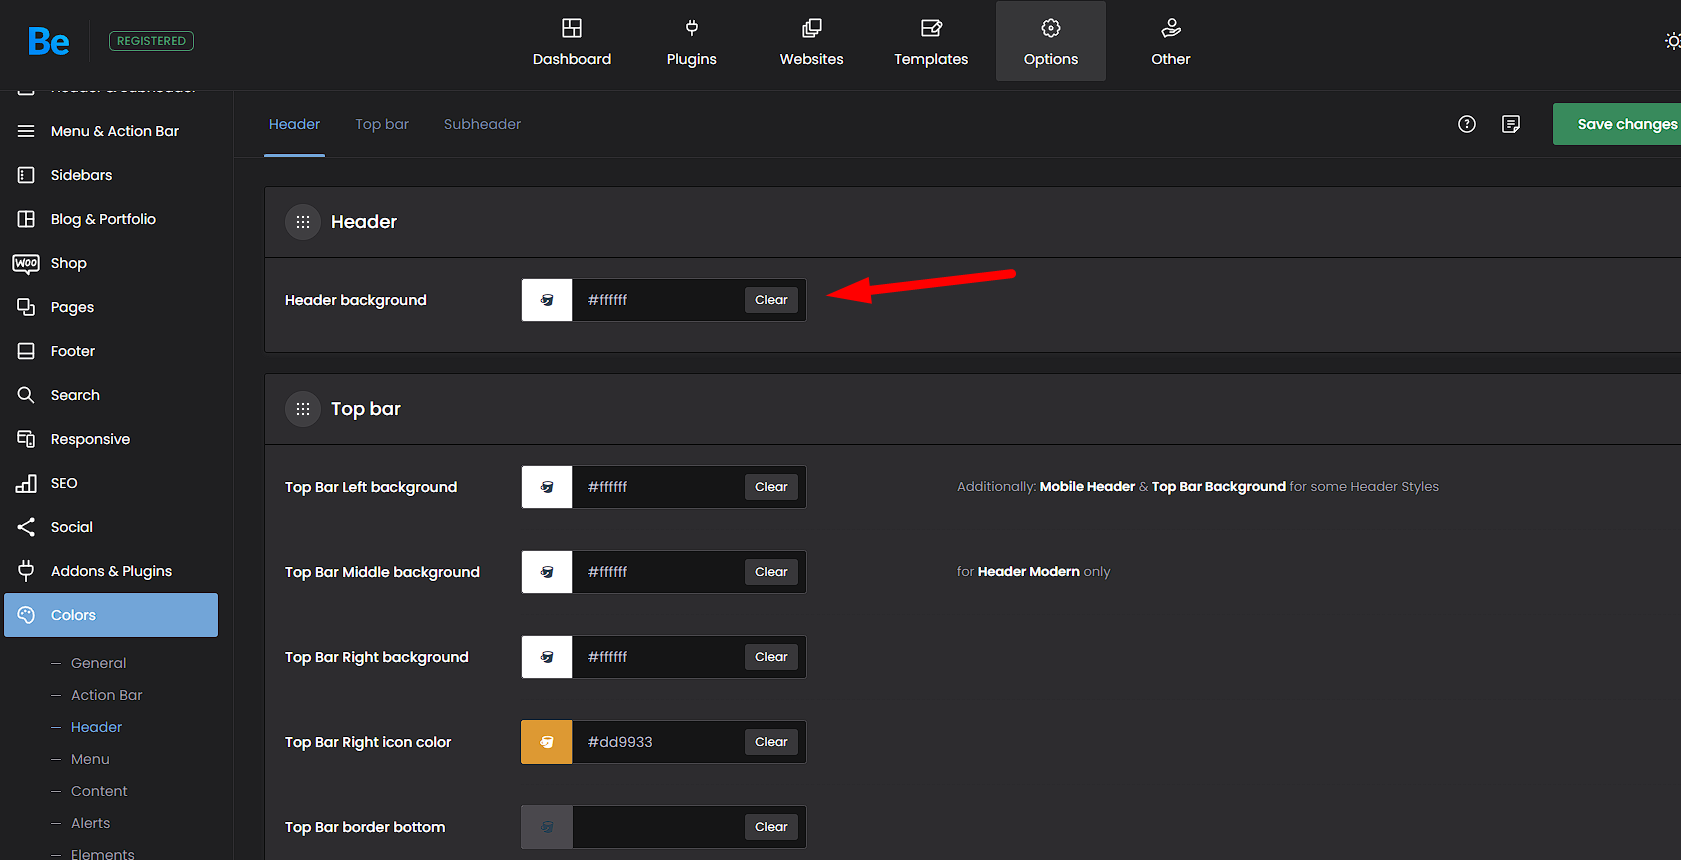Select Header submenu under Colors
The width and height of the screenshot is (1681, 860).
[96, 727]
